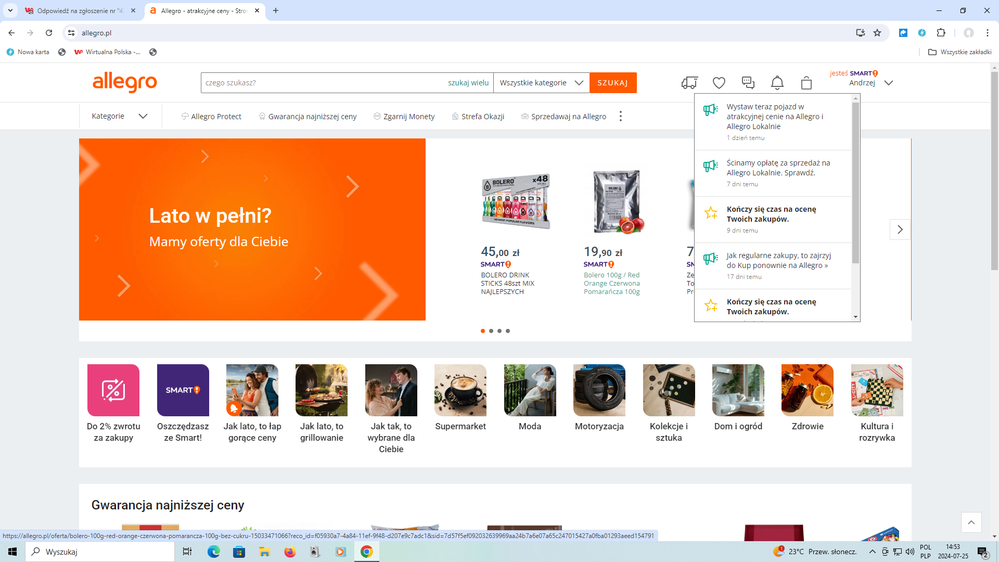Show hidden system tray icons
Screen dimensions: 999x562
point(872,552)
